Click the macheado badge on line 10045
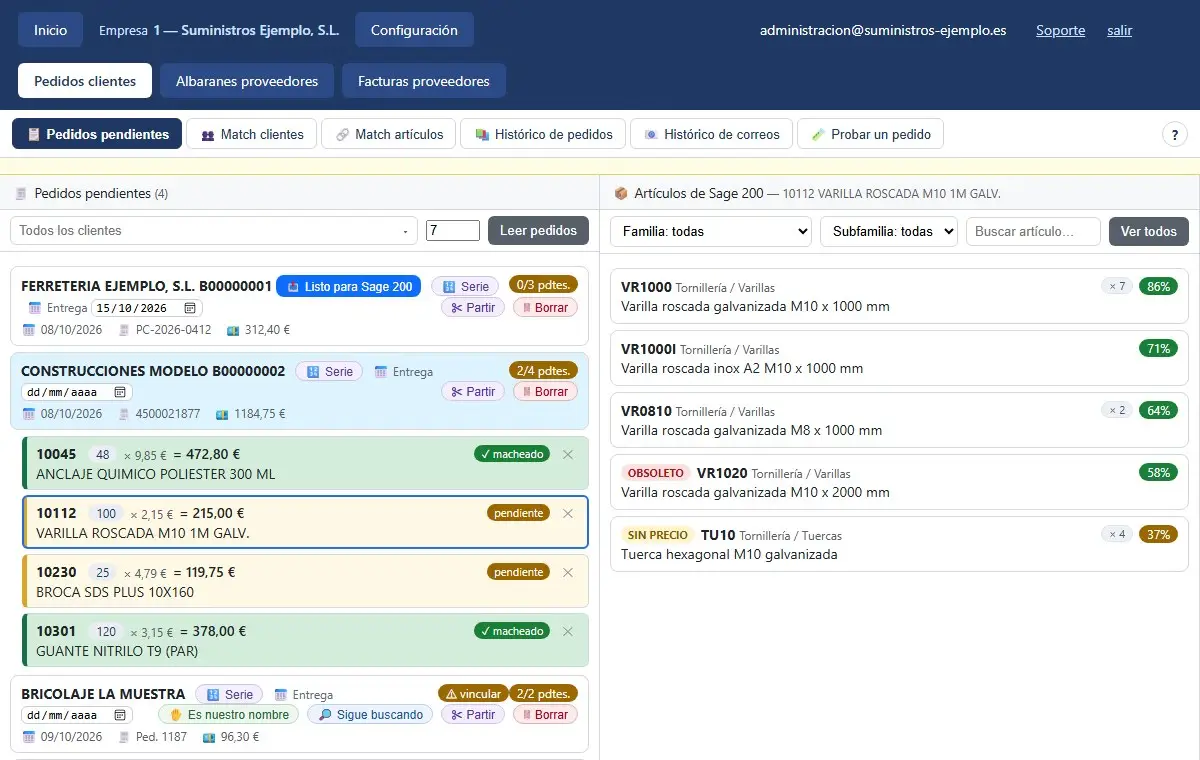This screenshot has height=760, width=1200. pyautogui.click(x=512, y=454)
